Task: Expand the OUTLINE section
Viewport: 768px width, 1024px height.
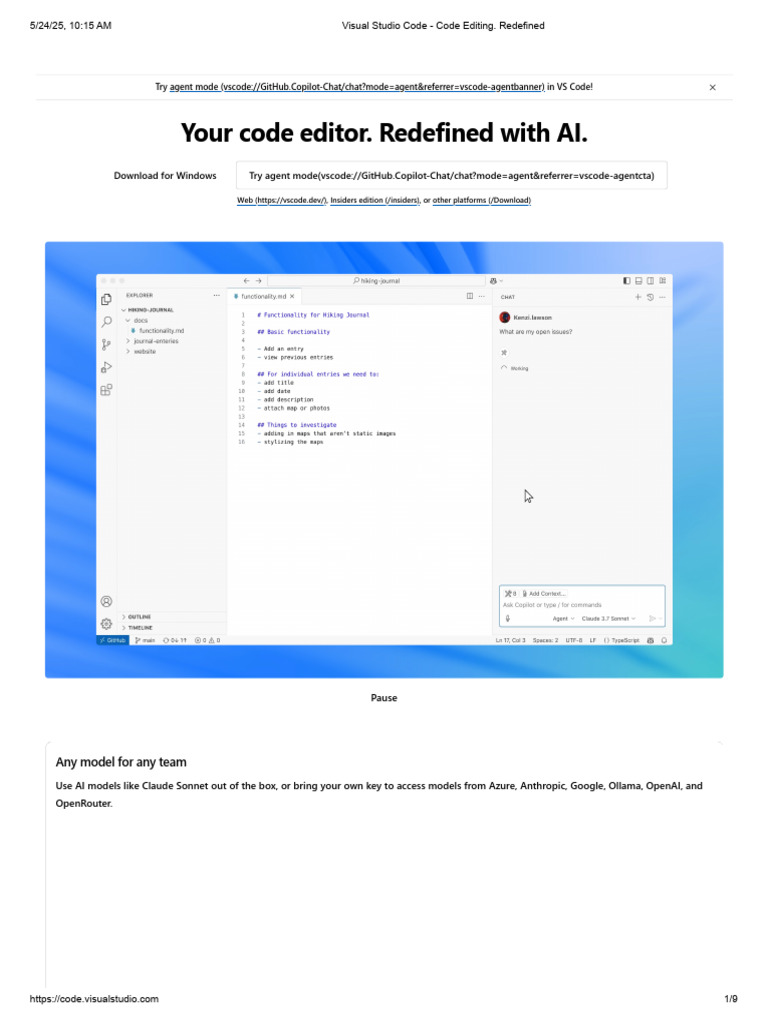Action: (x=136, y=616)
